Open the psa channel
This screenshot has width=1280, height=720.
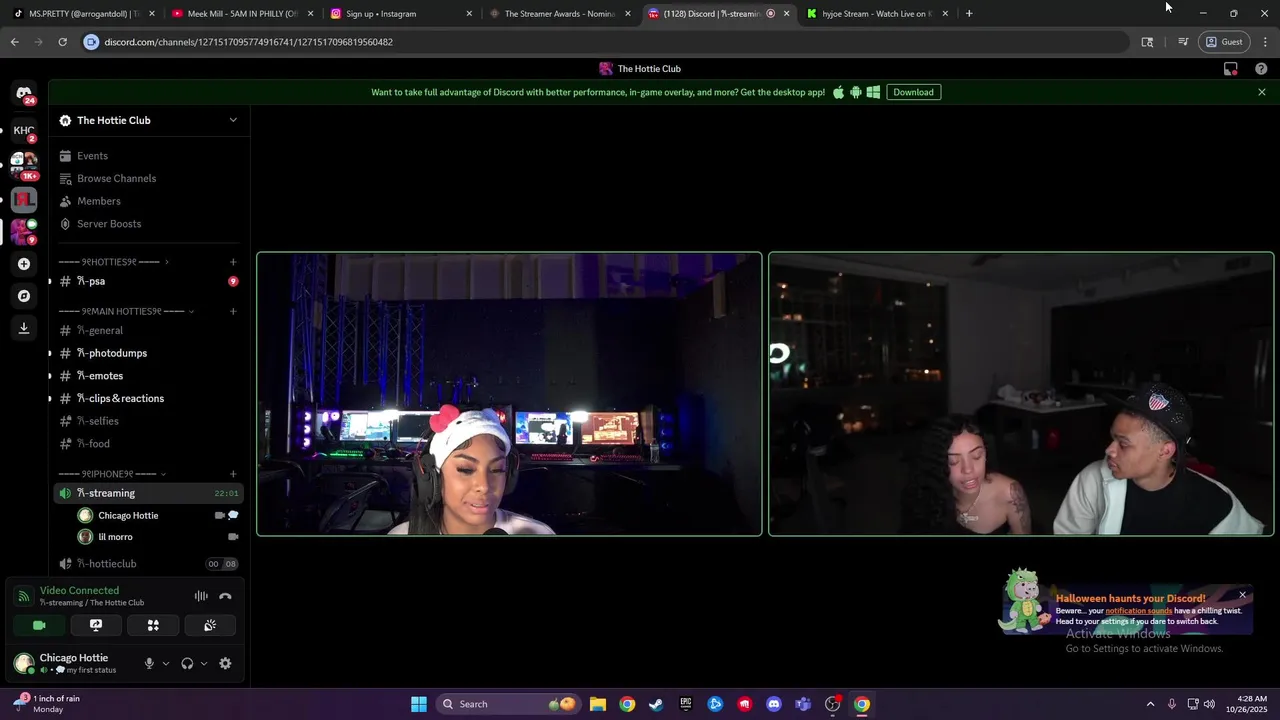(148, 281)
